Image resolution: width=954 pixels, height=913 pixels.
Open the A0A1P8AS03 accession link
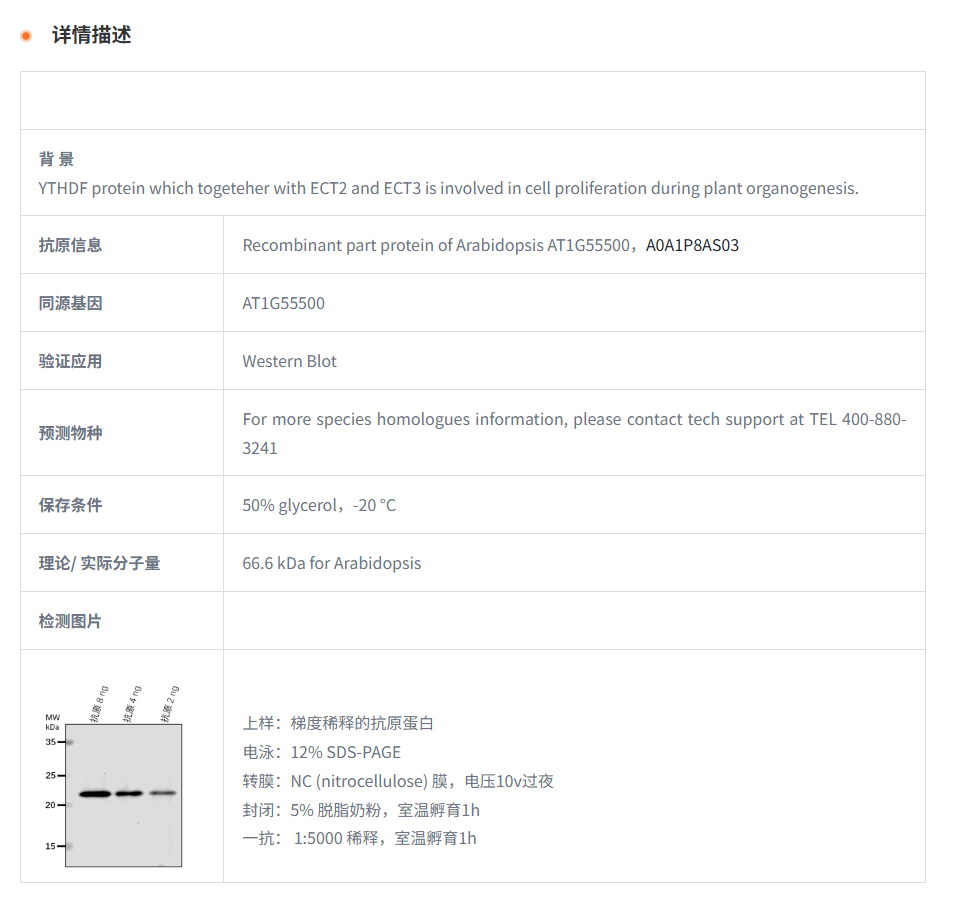click(x=692, y=245)
